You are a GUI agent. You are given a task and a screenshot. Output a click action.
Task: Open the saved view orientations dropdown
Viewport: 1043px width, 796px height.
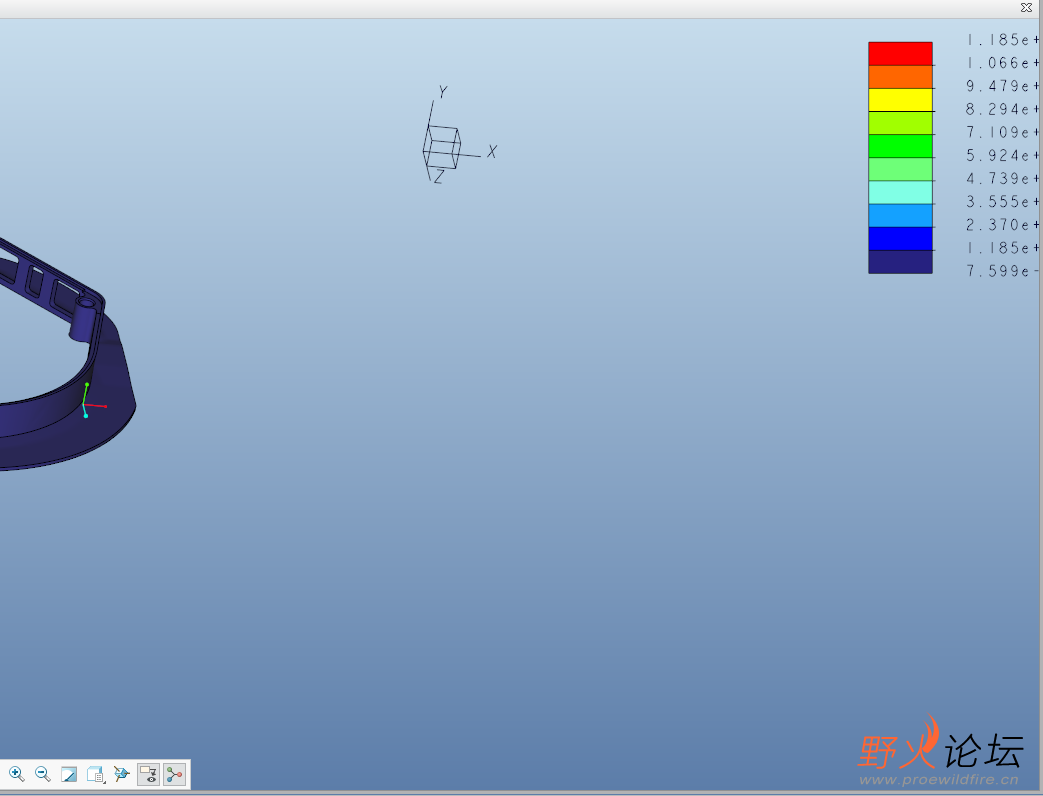point(96,774)
